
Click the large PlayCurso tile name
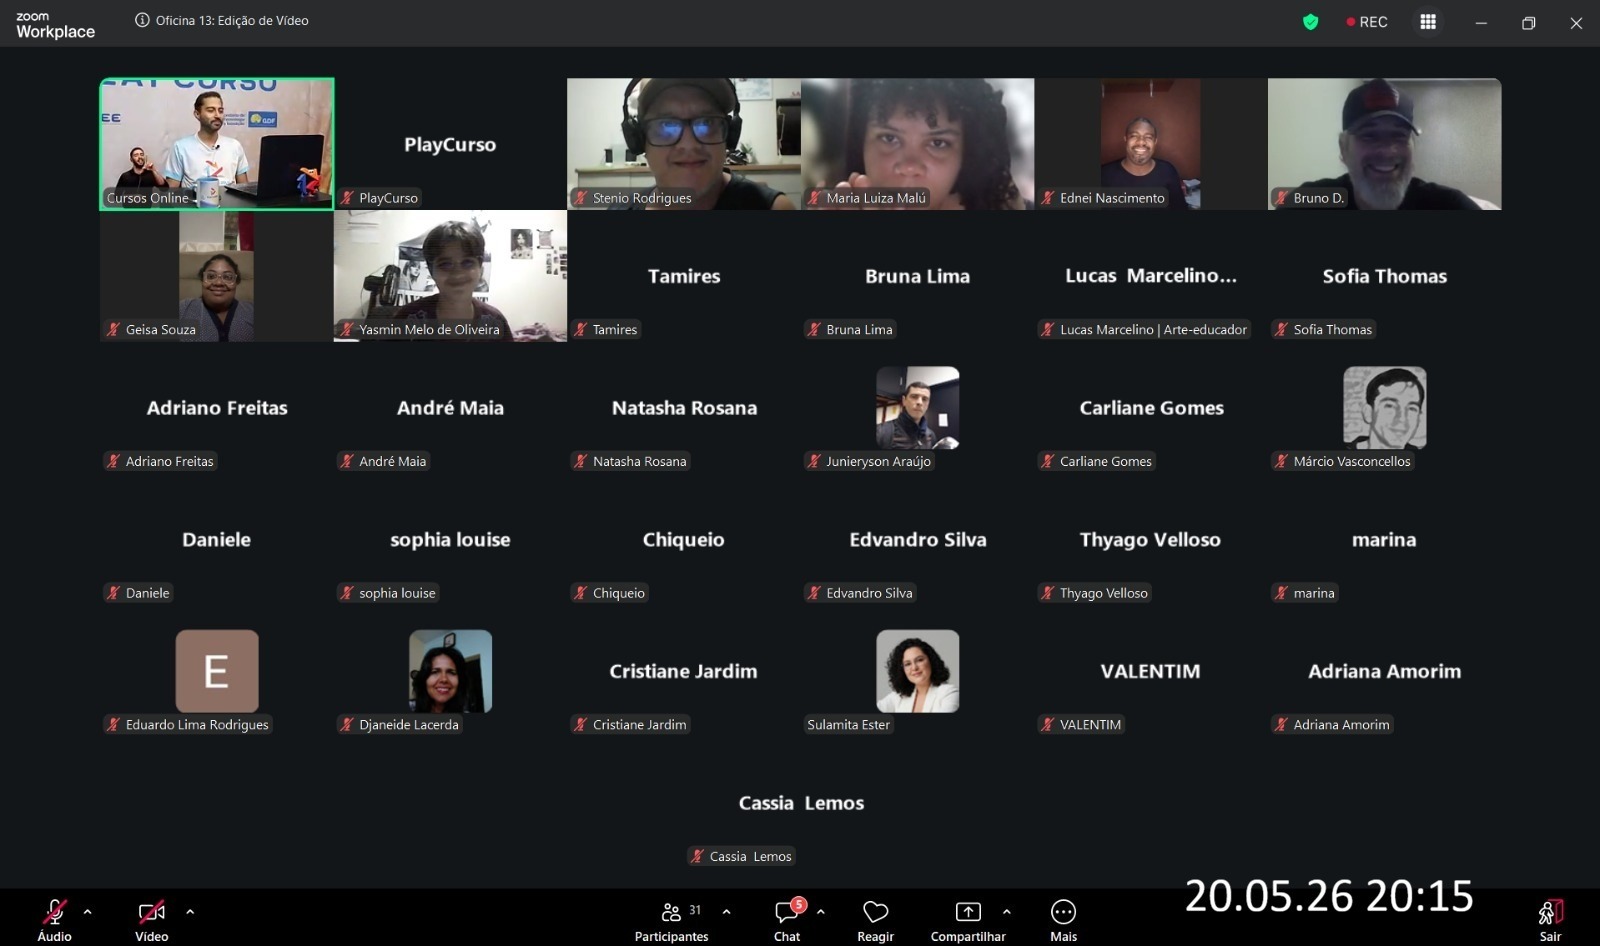point(450,145)
